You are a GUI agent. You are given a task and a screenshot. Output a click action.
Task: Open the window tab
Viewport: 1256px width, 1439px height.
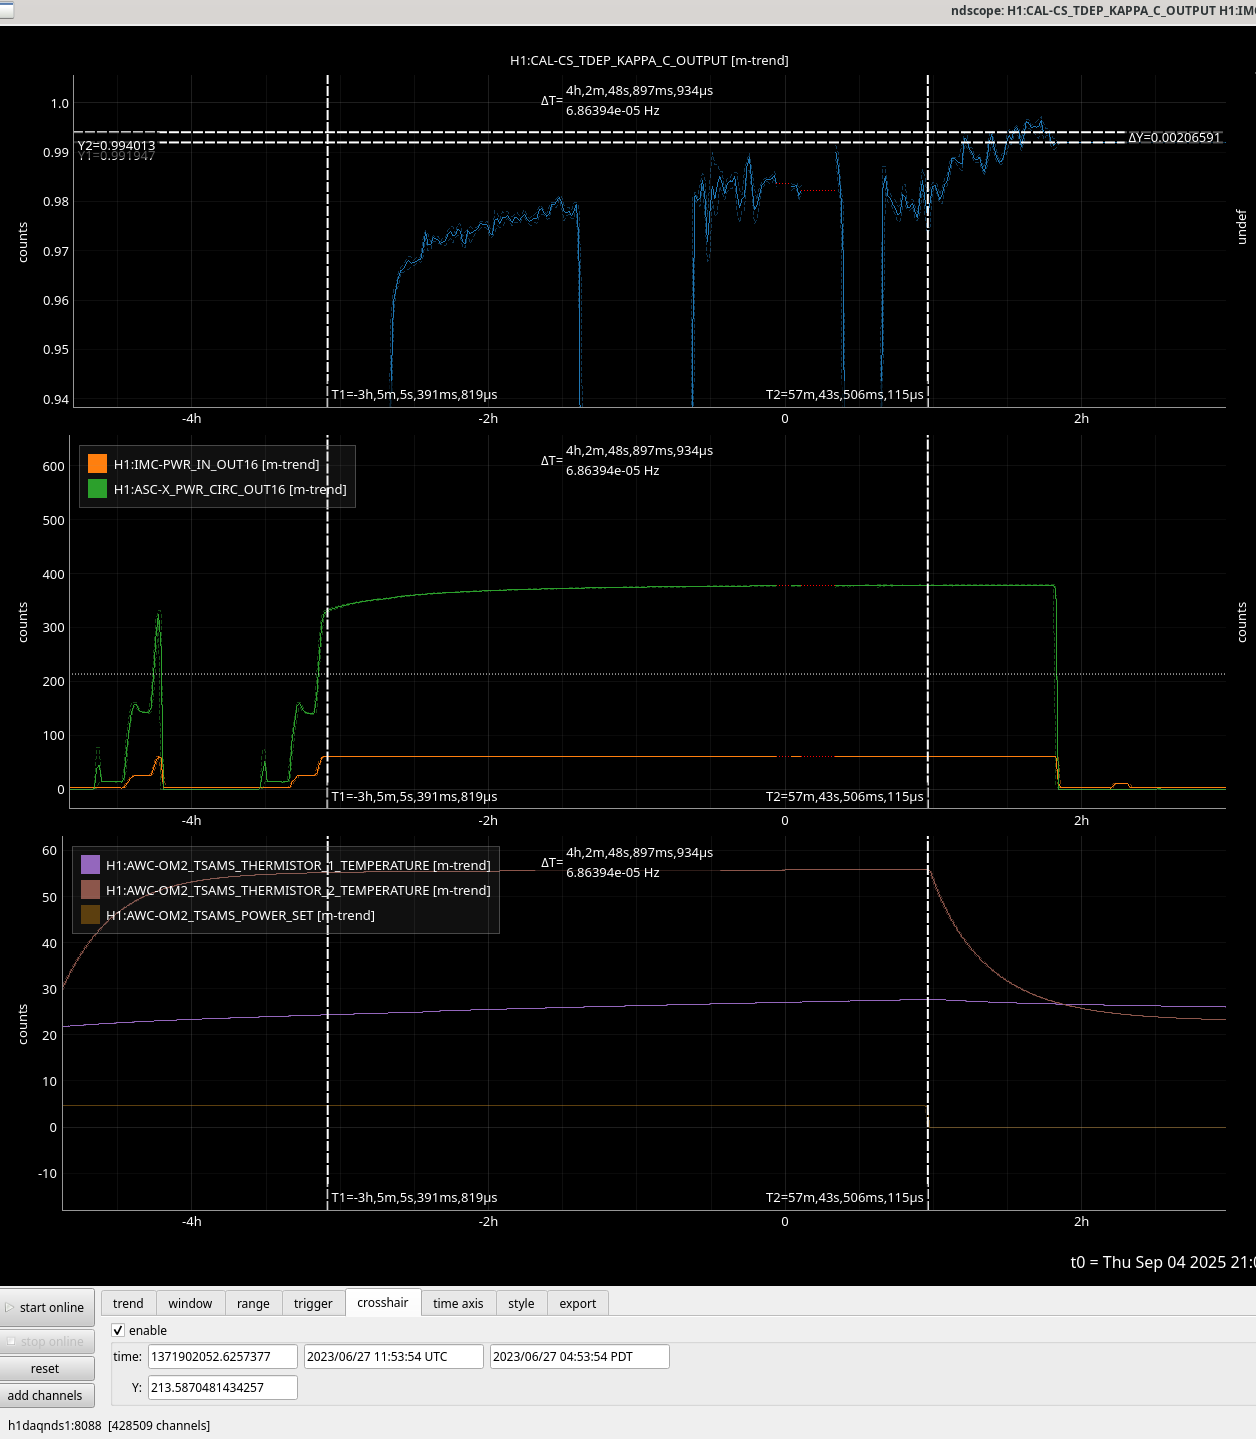click(190, 1303)
